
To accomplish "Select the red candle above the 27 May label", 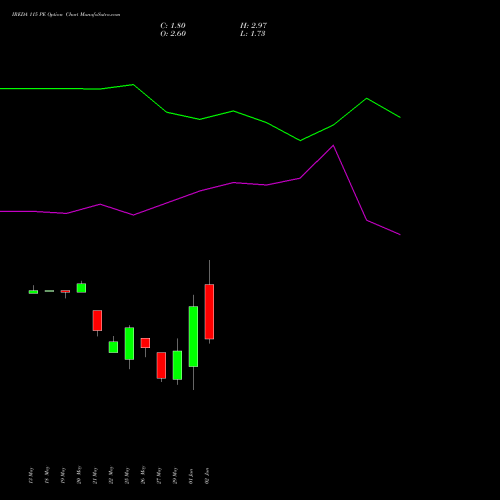I will (x=161, y=365).
